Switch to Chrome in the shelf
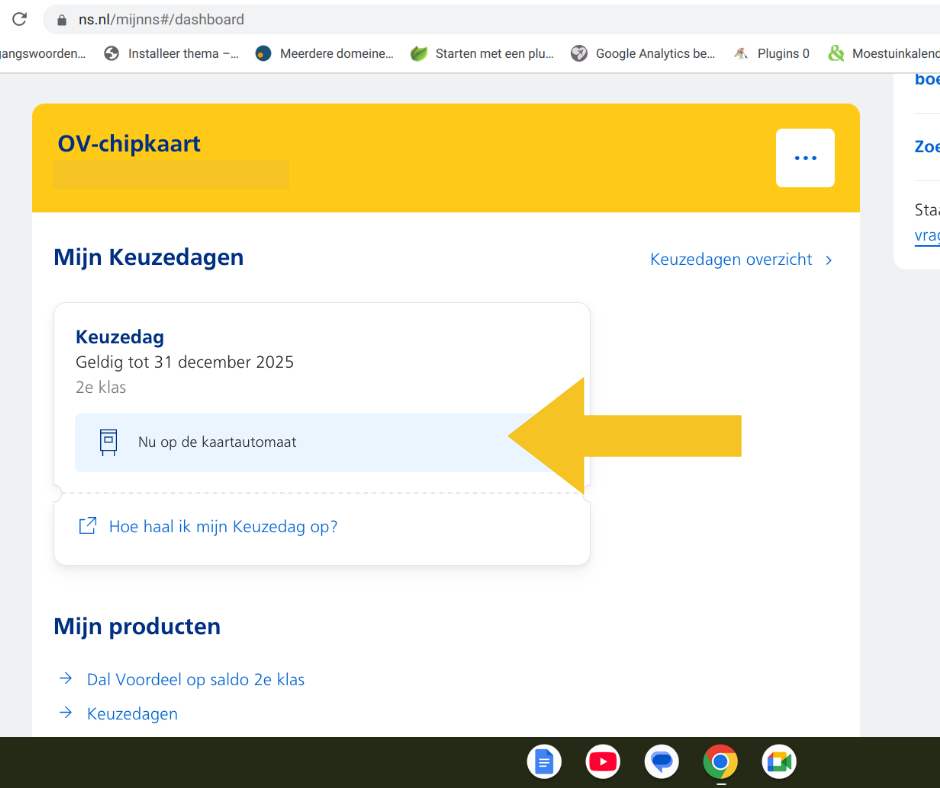 (x=721, y=762)
